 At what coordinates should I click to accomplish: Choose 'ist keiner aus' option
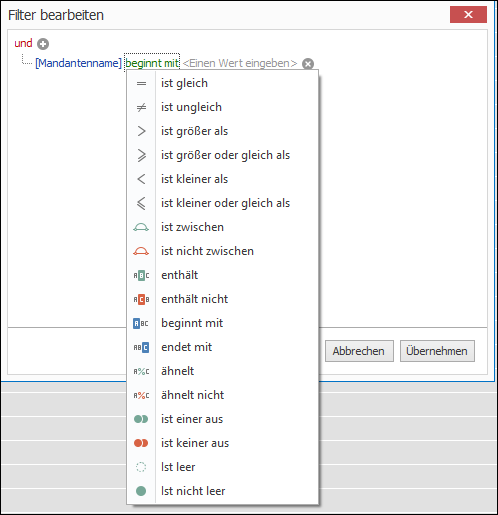222,443
